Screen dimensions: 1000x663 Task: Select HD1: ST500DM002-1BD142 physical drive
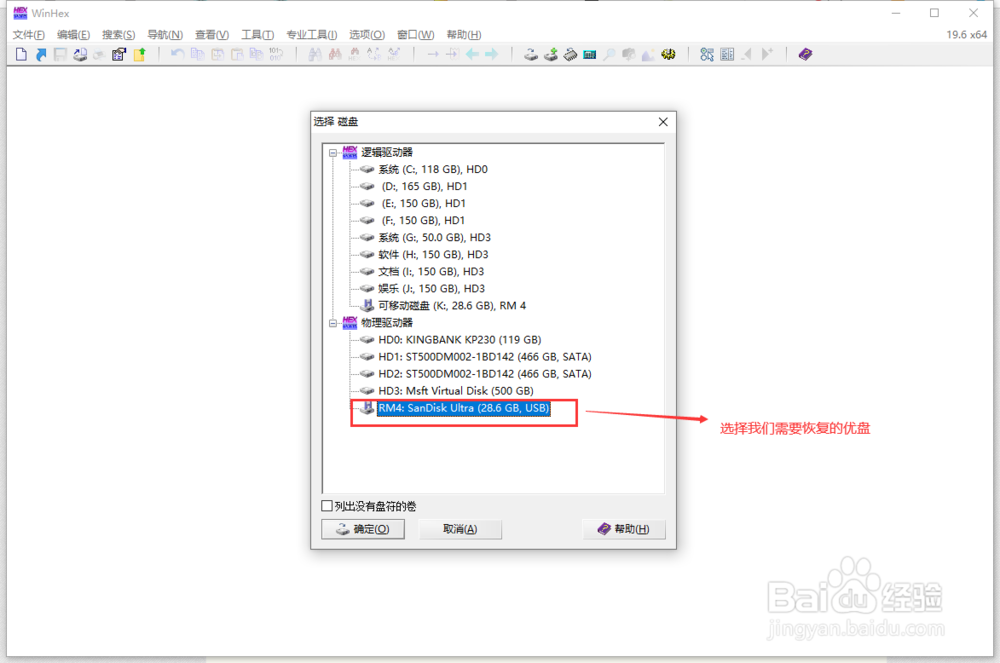[485, 357]
